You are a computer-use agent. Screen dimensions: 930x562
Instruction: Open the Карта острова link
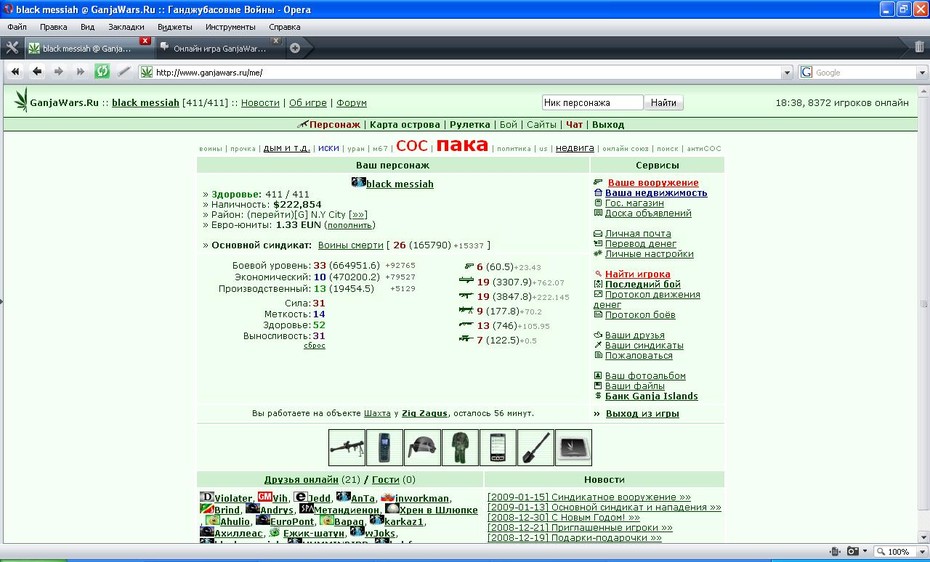tap(405, 124)
